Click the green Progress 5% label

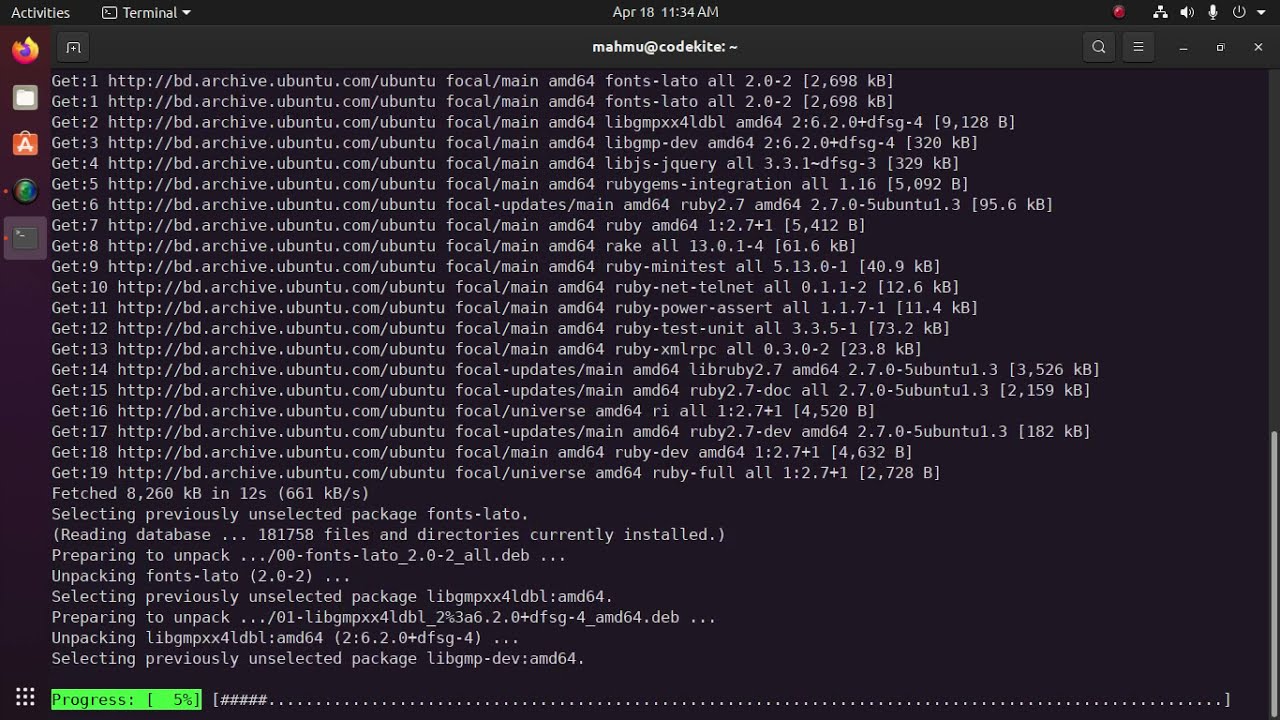126,700
